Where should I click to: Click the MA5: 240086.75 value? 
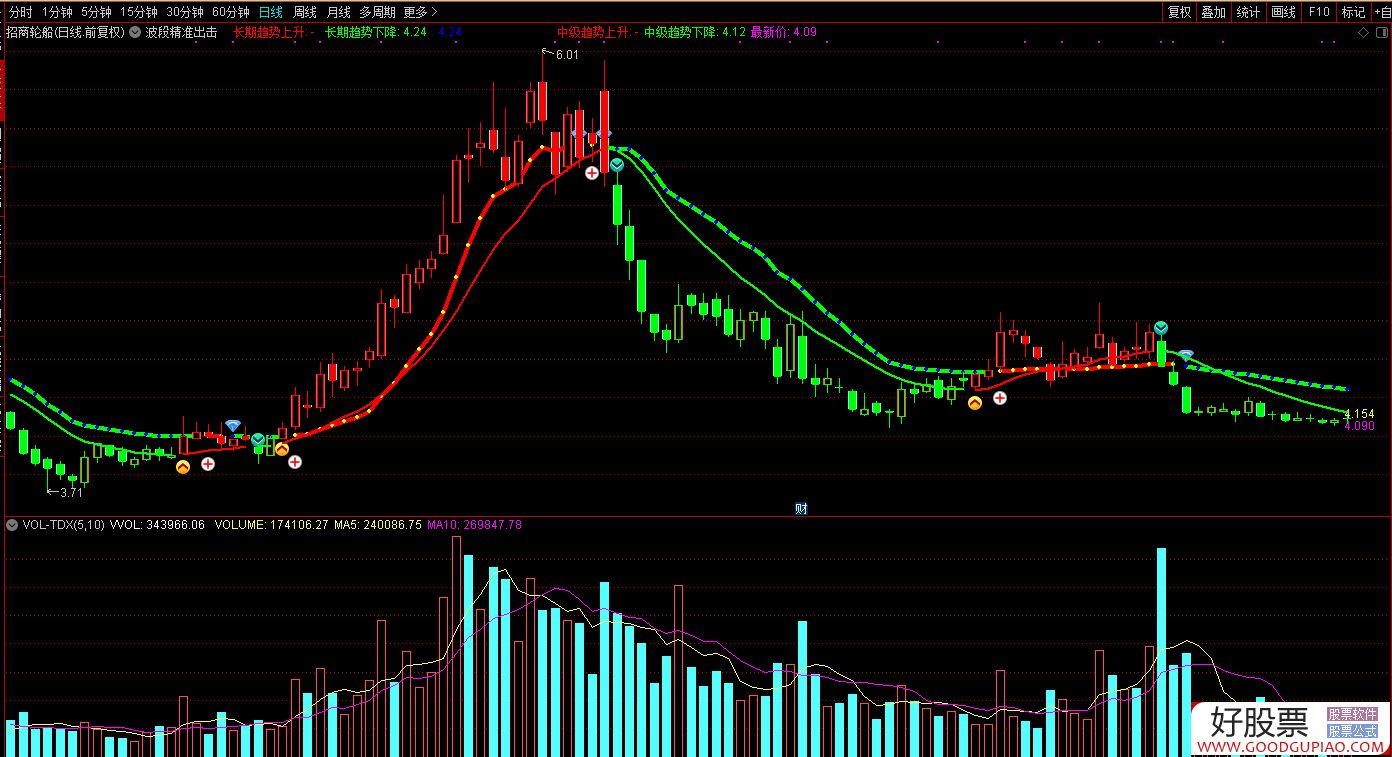378,524
